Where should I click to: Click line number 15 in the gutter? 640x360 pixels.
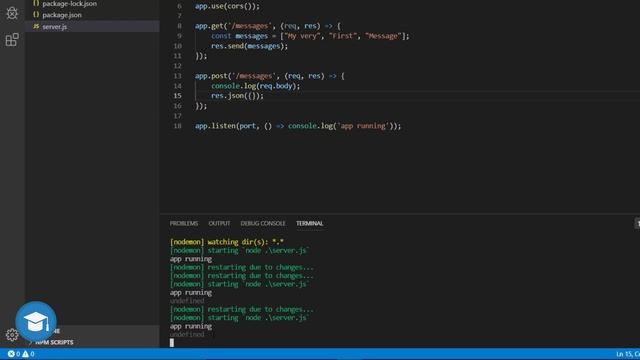pos(177,96)
